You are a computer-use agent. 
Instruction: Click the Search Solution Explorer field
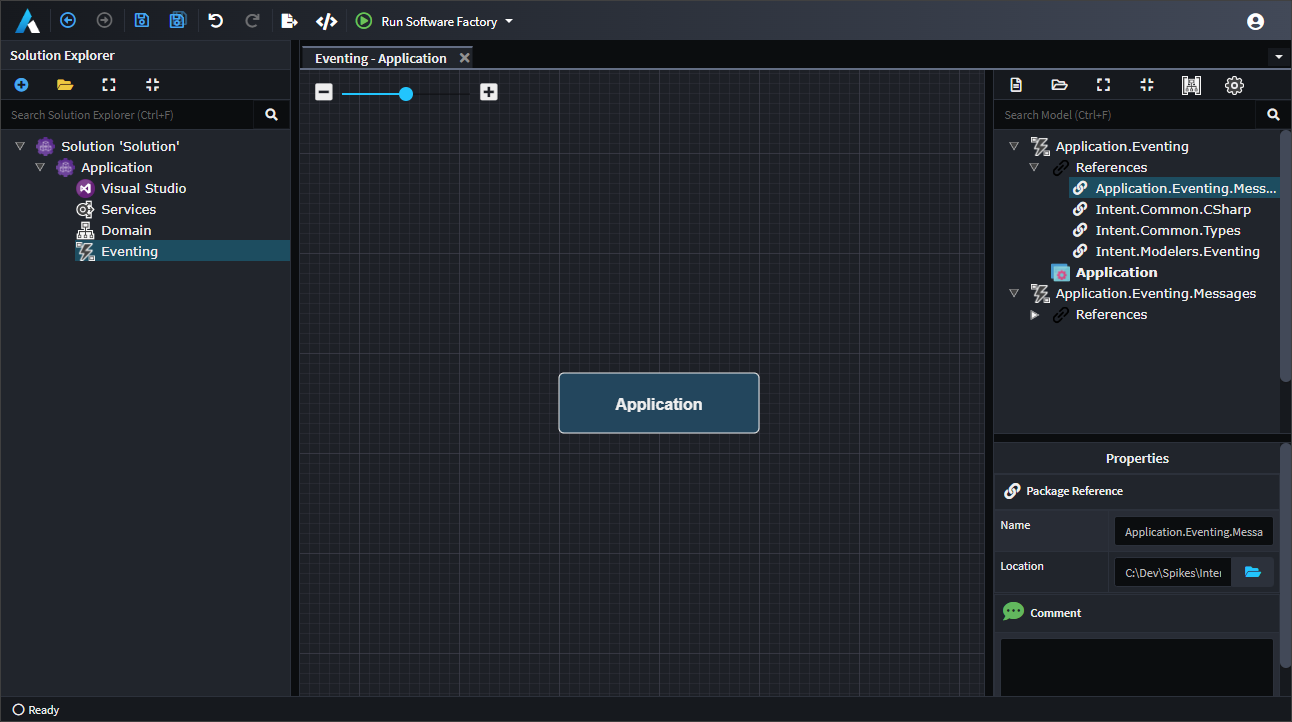point(127,115)
